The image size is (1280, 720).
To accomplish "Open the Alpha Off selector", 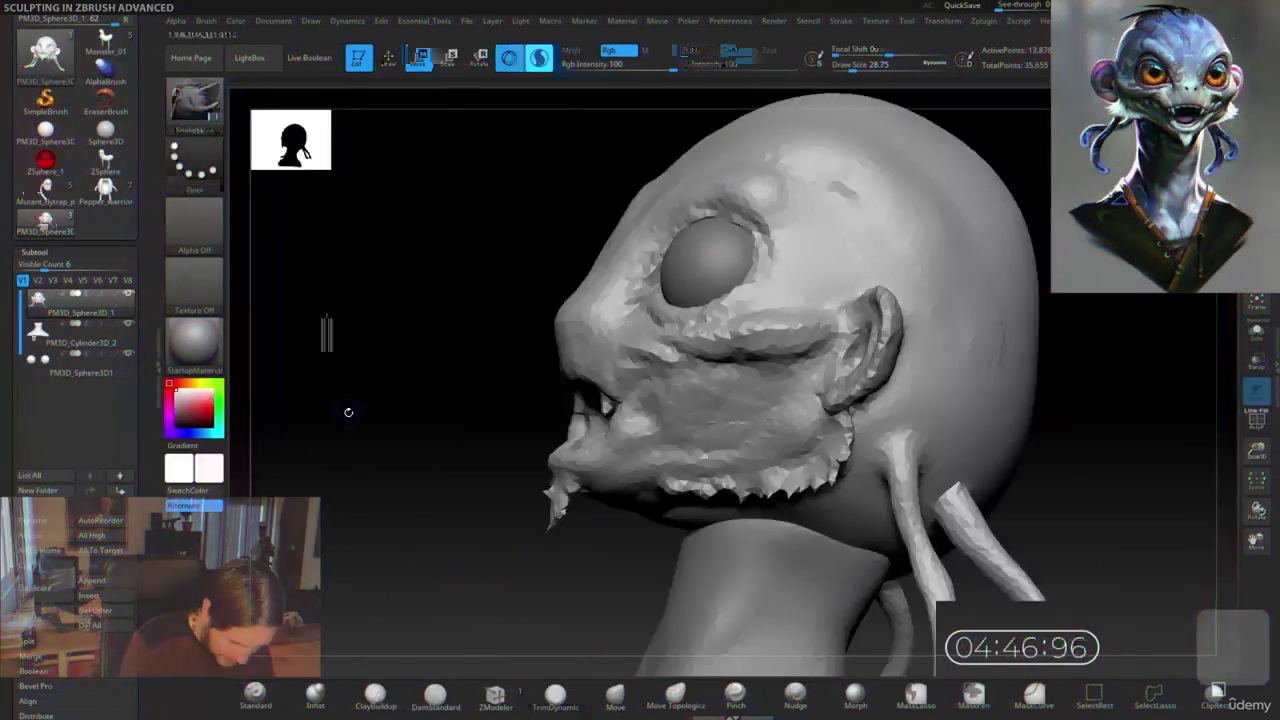I will point(194,226).
